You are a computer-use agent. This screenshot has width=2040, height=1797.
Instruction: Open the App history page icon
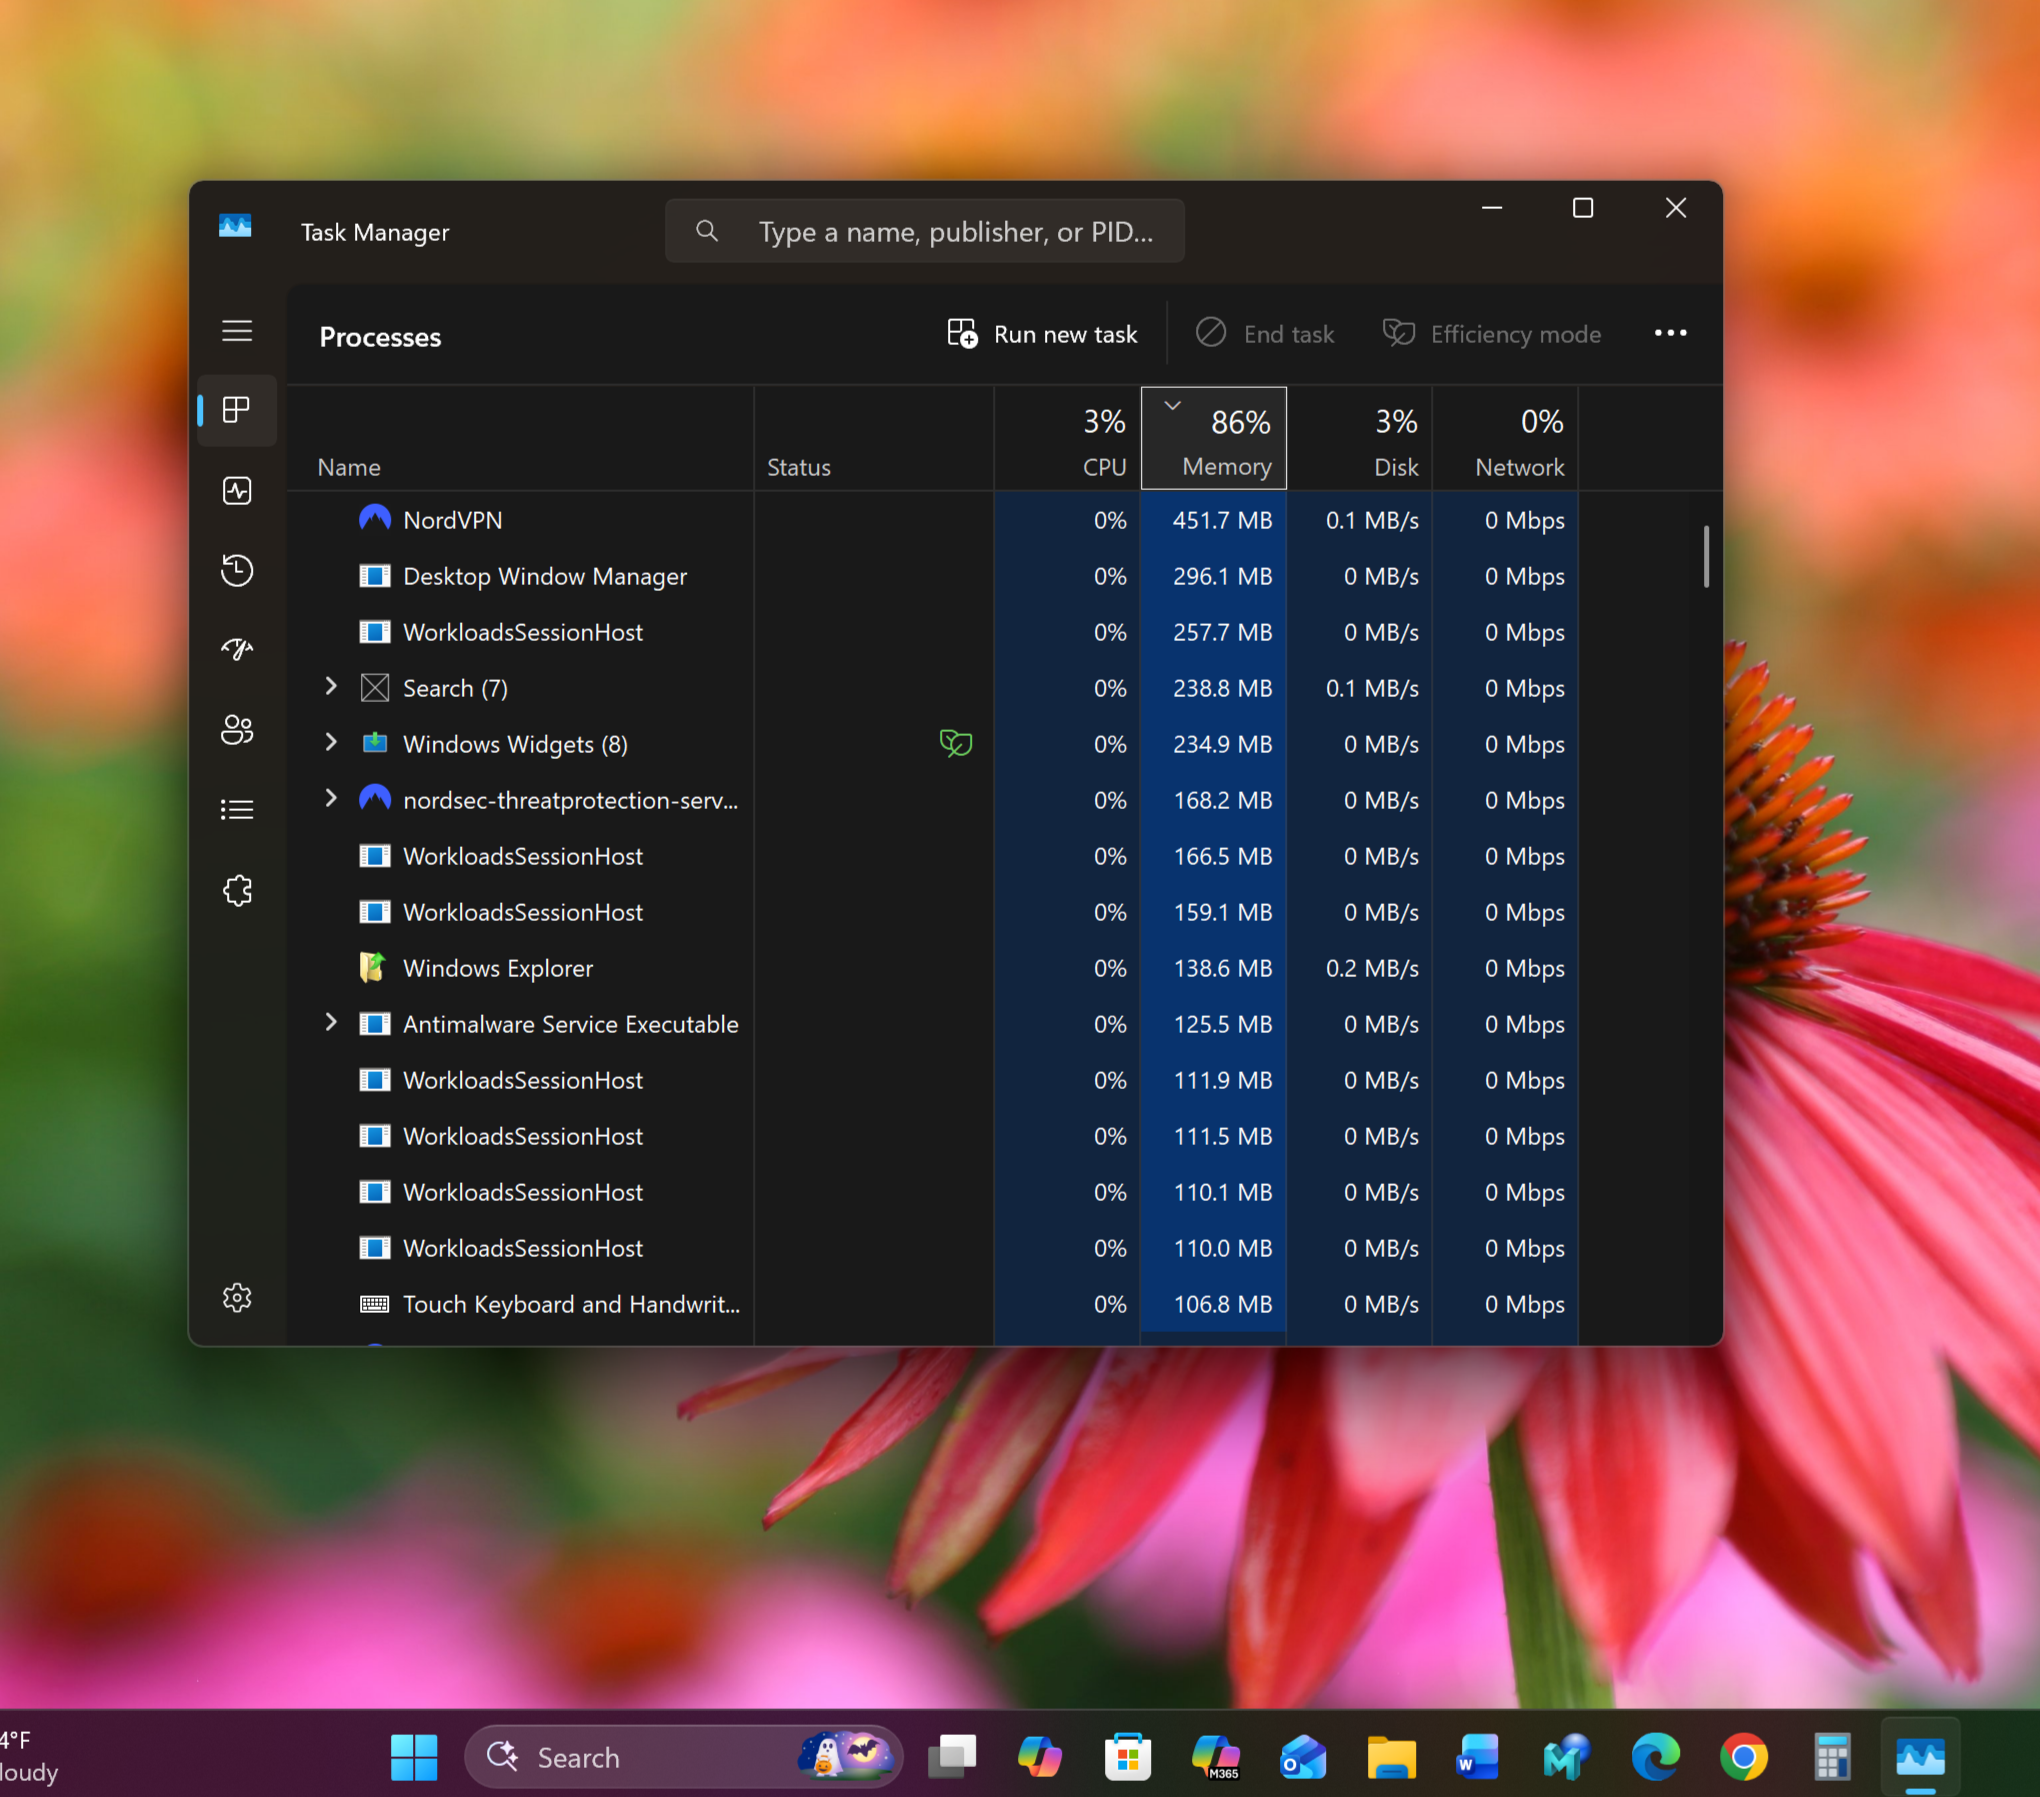pos(237,570)
